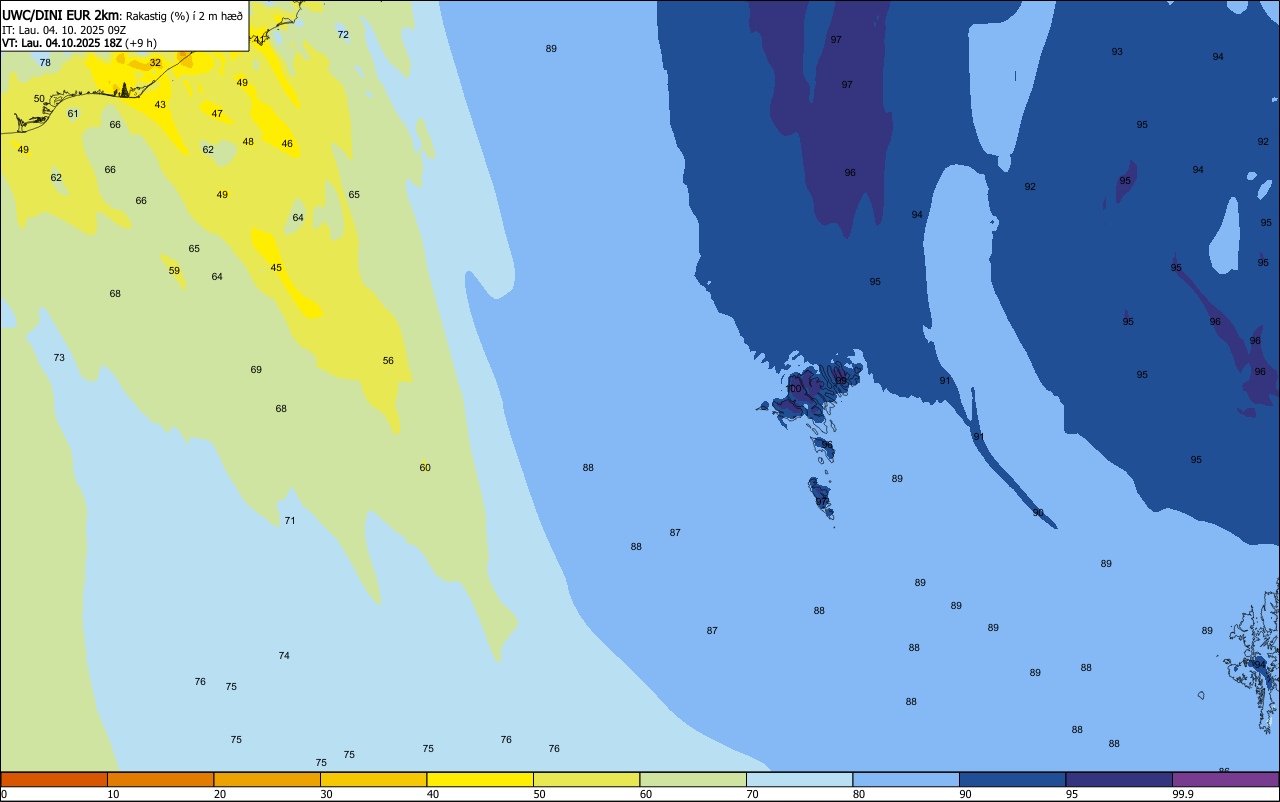Click the '93' humidity value at top right
Screen dimensions: 1280x802
[x=1117, y=51]
